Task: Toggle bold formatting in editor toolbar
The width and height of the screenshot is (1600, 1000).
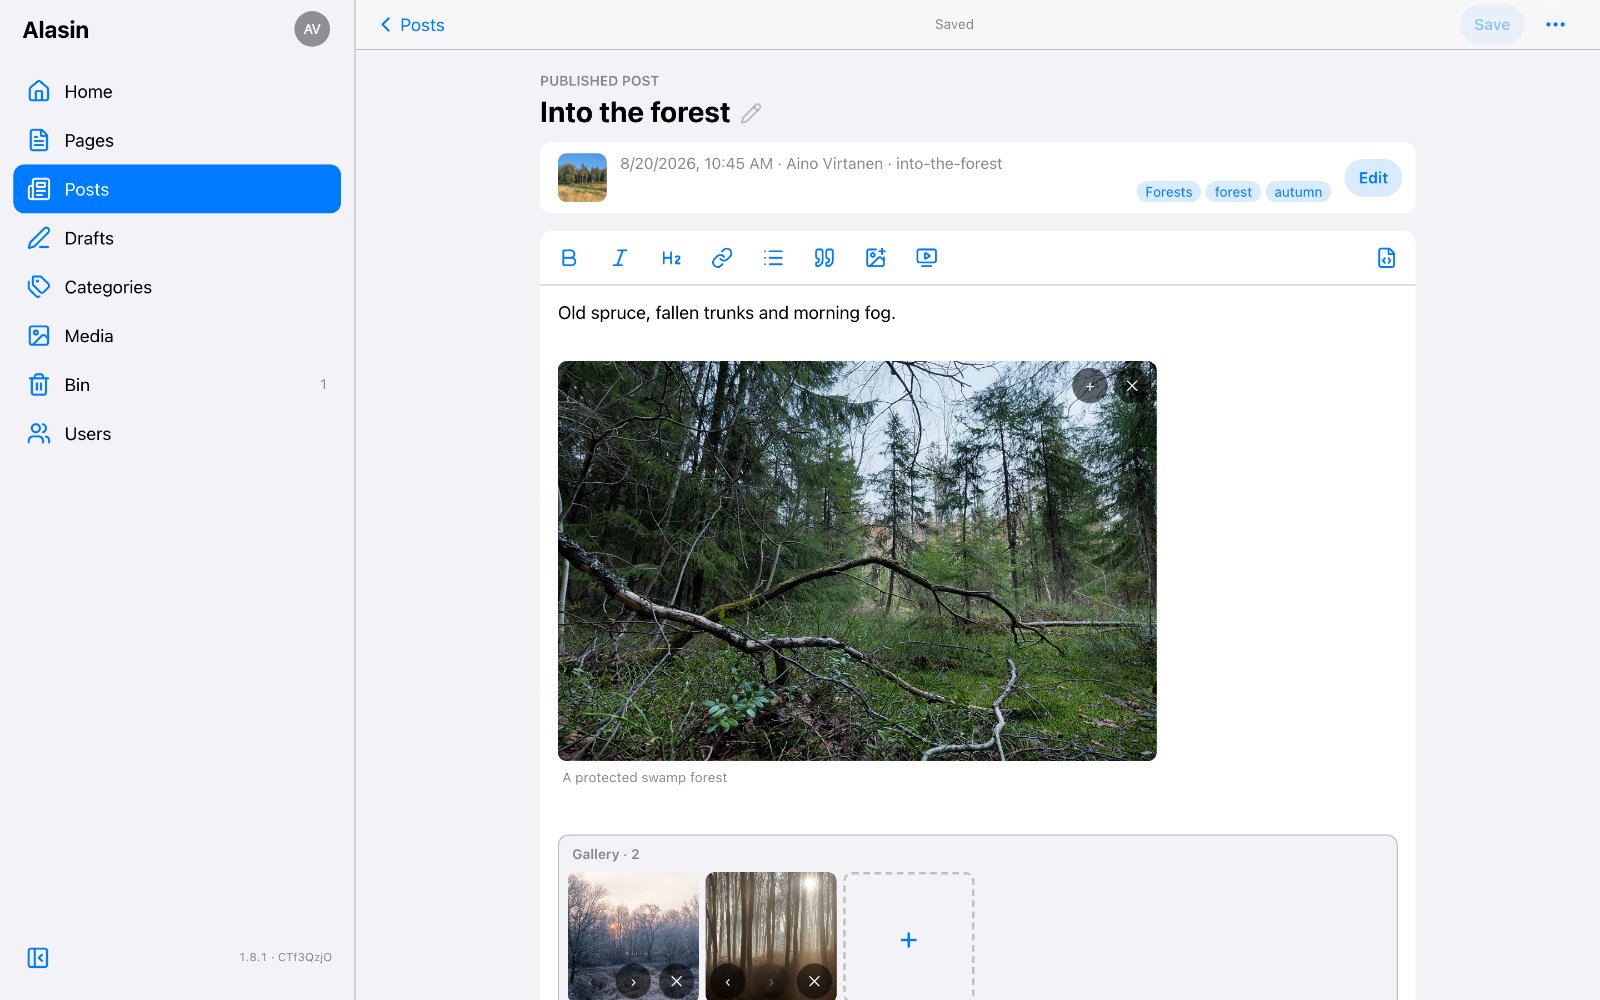Action: [569, 258]
